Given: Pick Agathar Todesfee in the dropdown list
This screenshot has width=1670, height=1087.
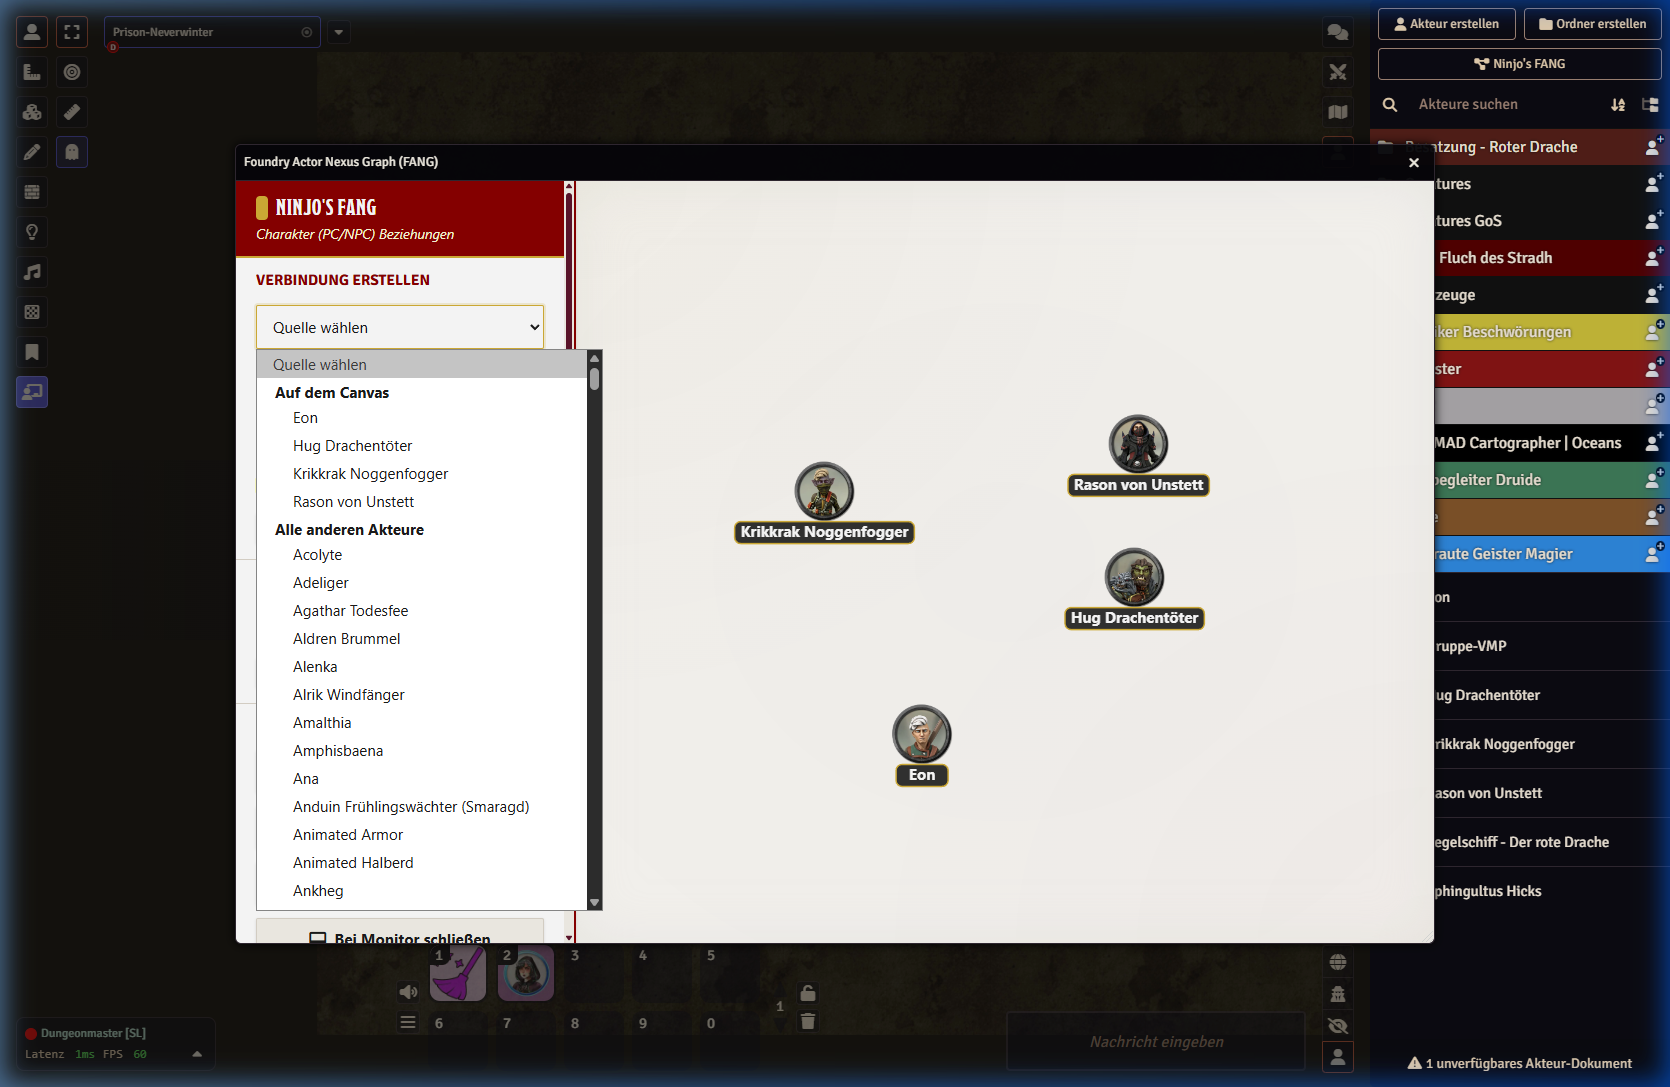Looking at the screenshot, I should point(350,611).
